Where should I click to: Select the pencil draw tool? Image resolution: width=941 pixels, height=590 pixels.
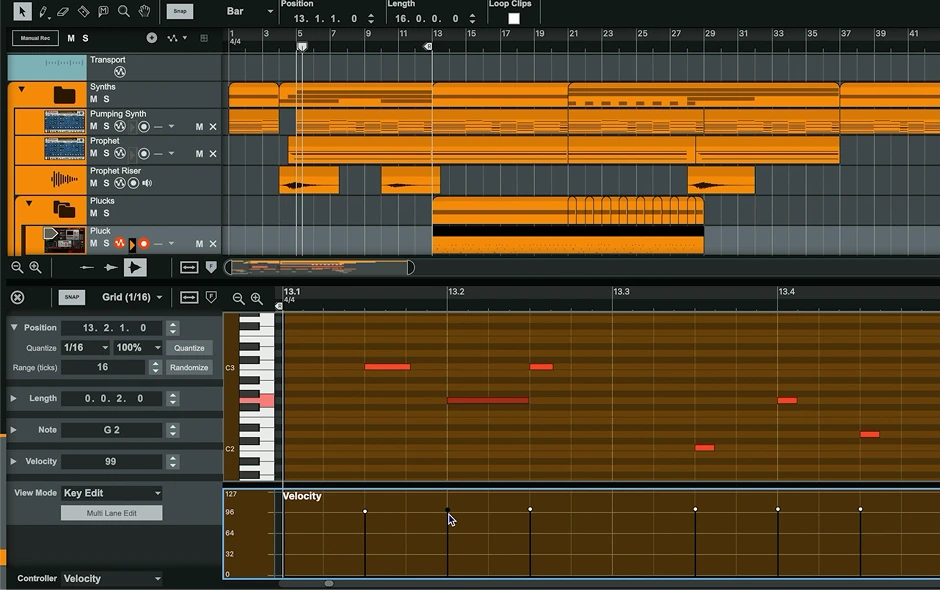tap(43, 11)
